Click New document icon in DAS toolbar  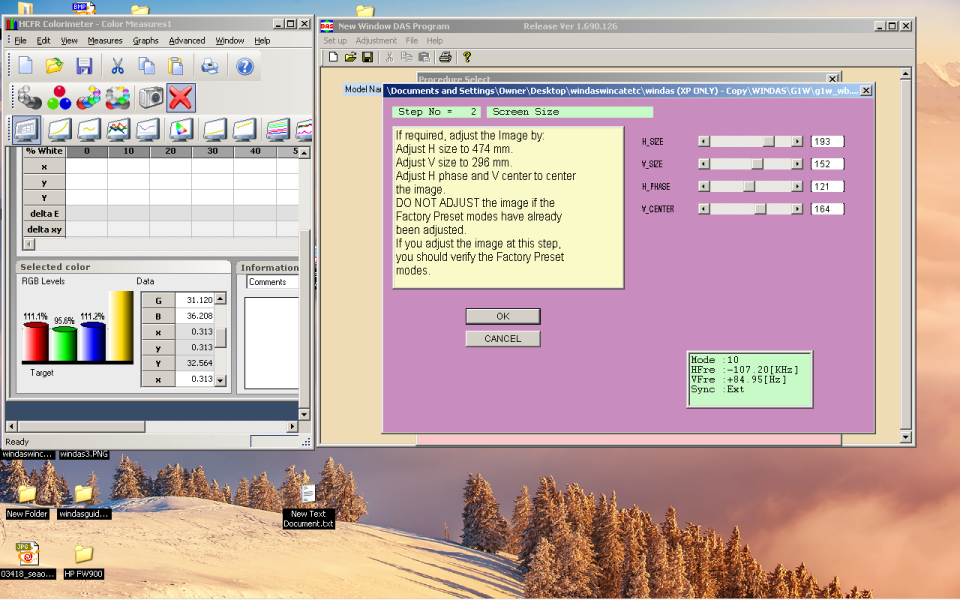point(333,57)
